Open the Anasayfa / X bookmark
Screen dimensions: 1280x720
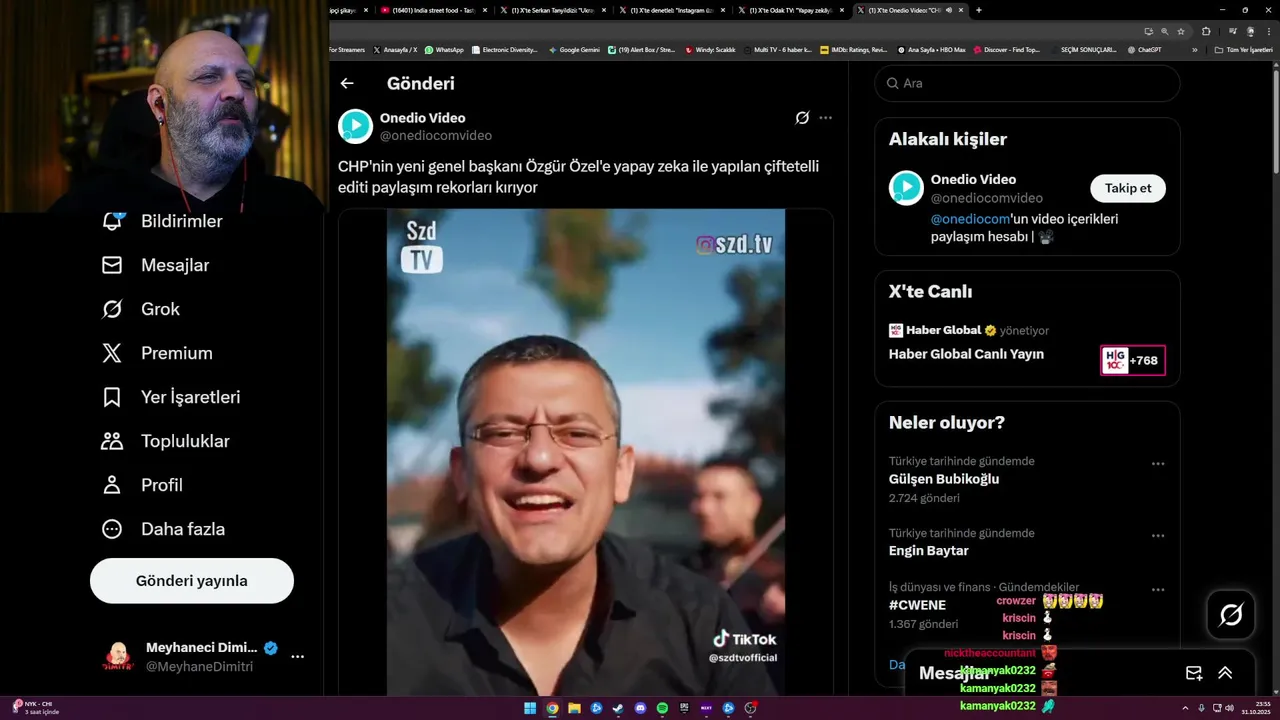tap(395, 49)
